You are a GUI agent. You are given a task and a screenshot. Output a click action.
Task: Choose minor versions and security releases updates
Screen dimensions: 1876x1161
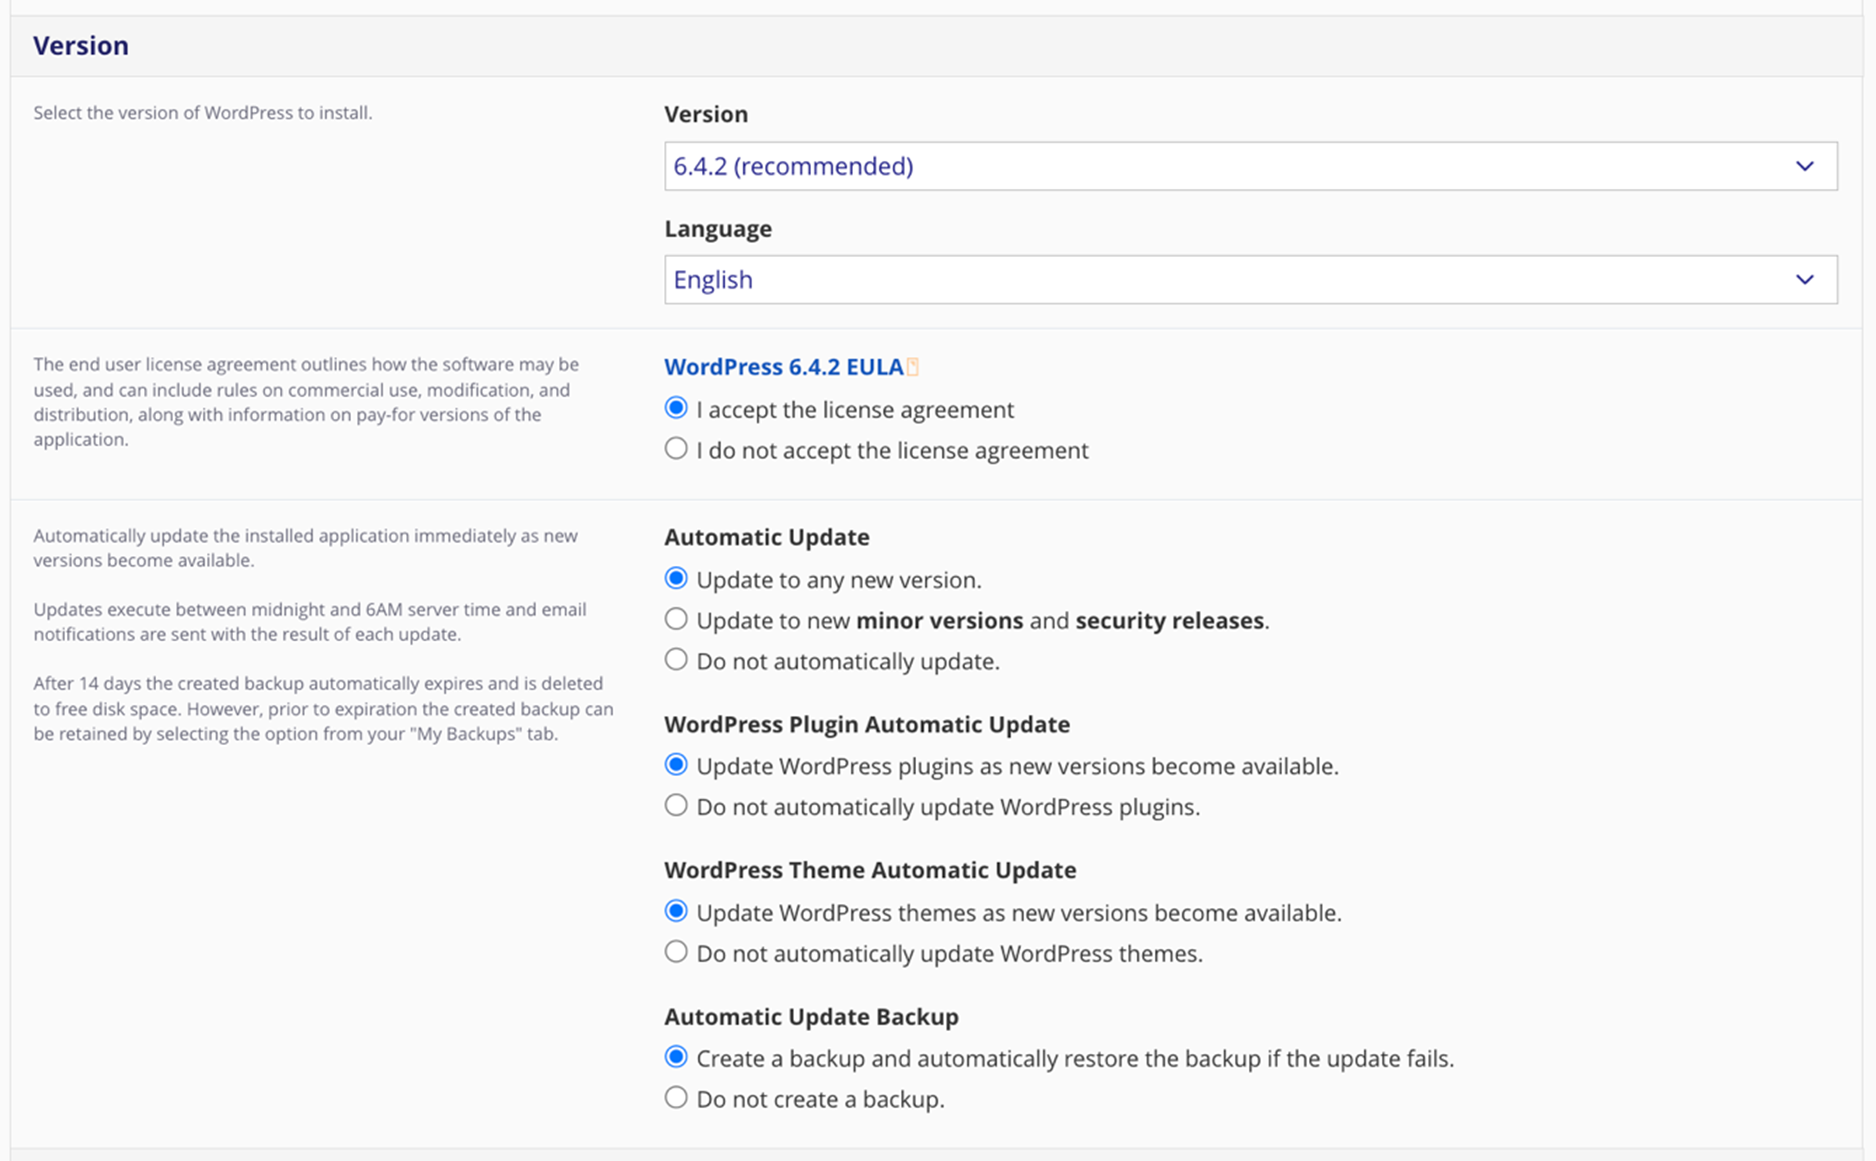(x=676, y=620)
